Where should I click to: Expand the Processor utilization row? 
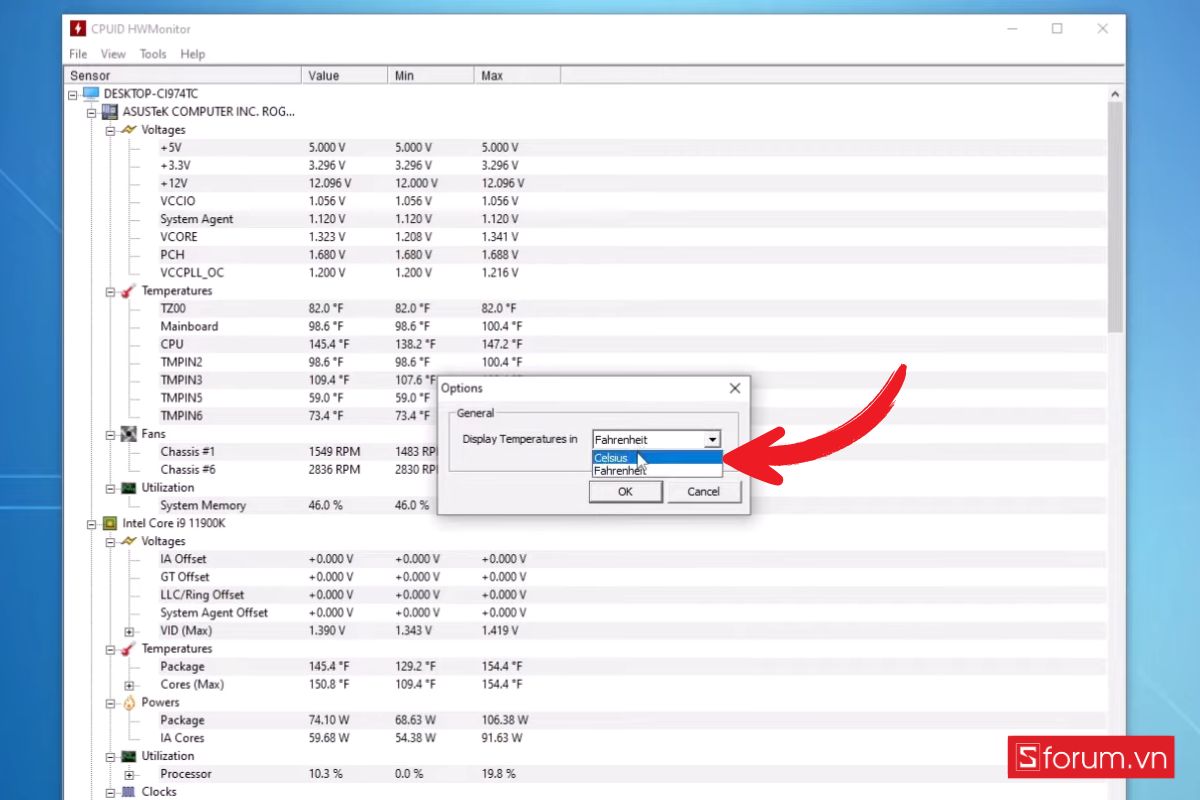[129, 774]
